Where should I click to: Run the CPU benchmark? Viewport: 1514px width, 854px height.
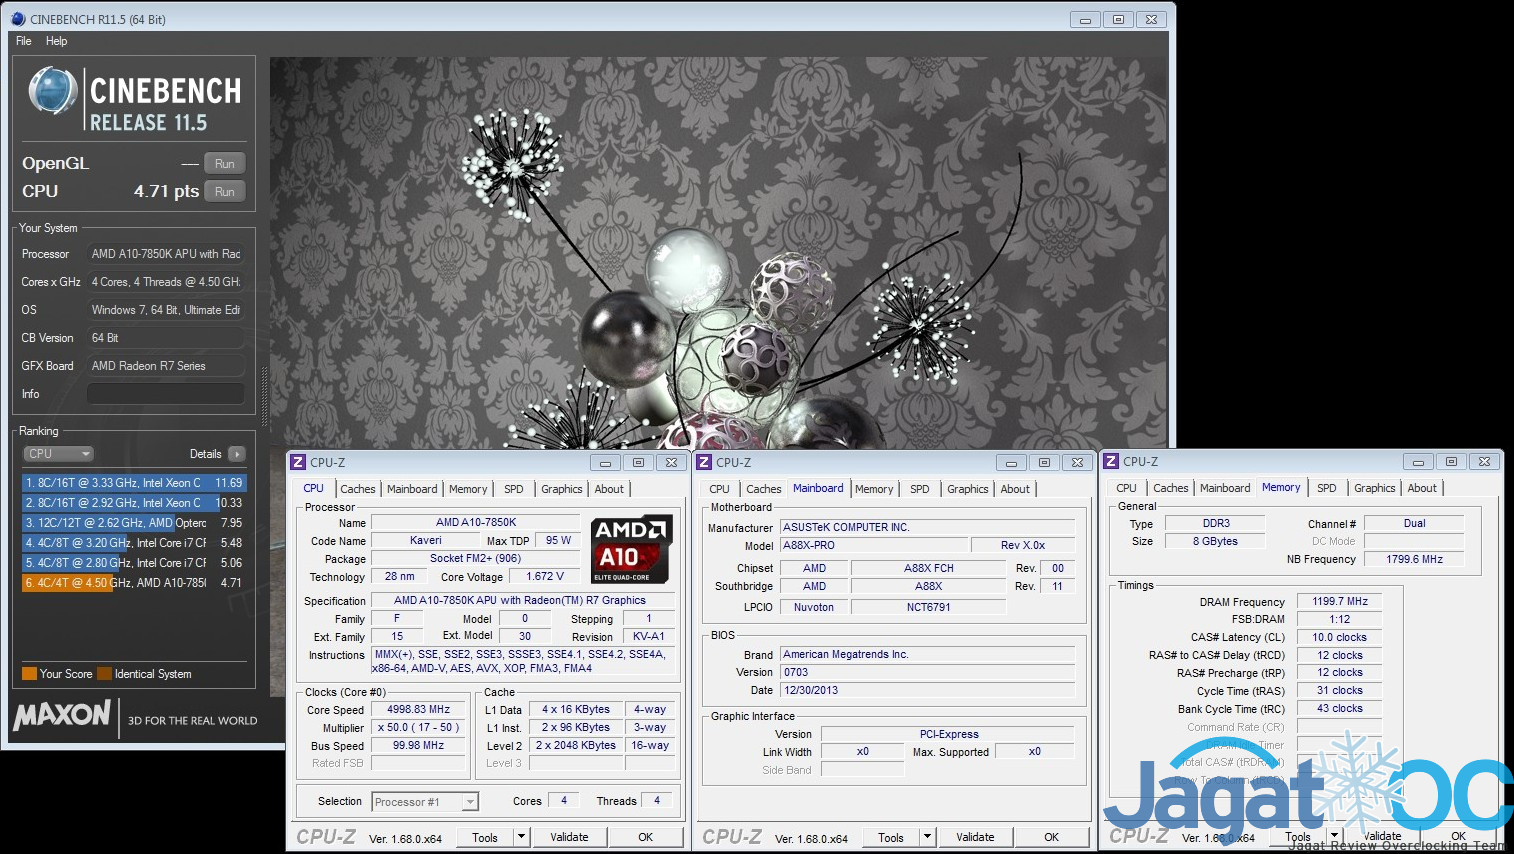point(225,191)
